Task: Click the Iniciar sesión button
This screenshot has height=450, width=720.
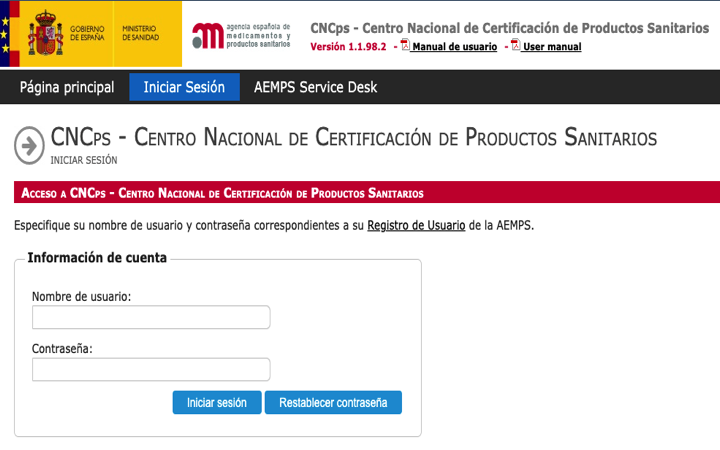Action: pos(217,403)
